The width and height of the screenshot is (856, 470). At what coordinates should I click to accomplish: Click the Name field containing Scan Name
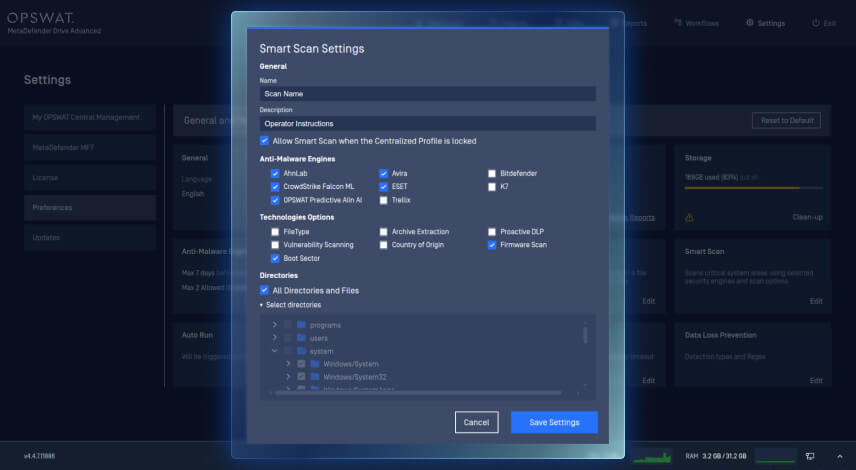427,94
